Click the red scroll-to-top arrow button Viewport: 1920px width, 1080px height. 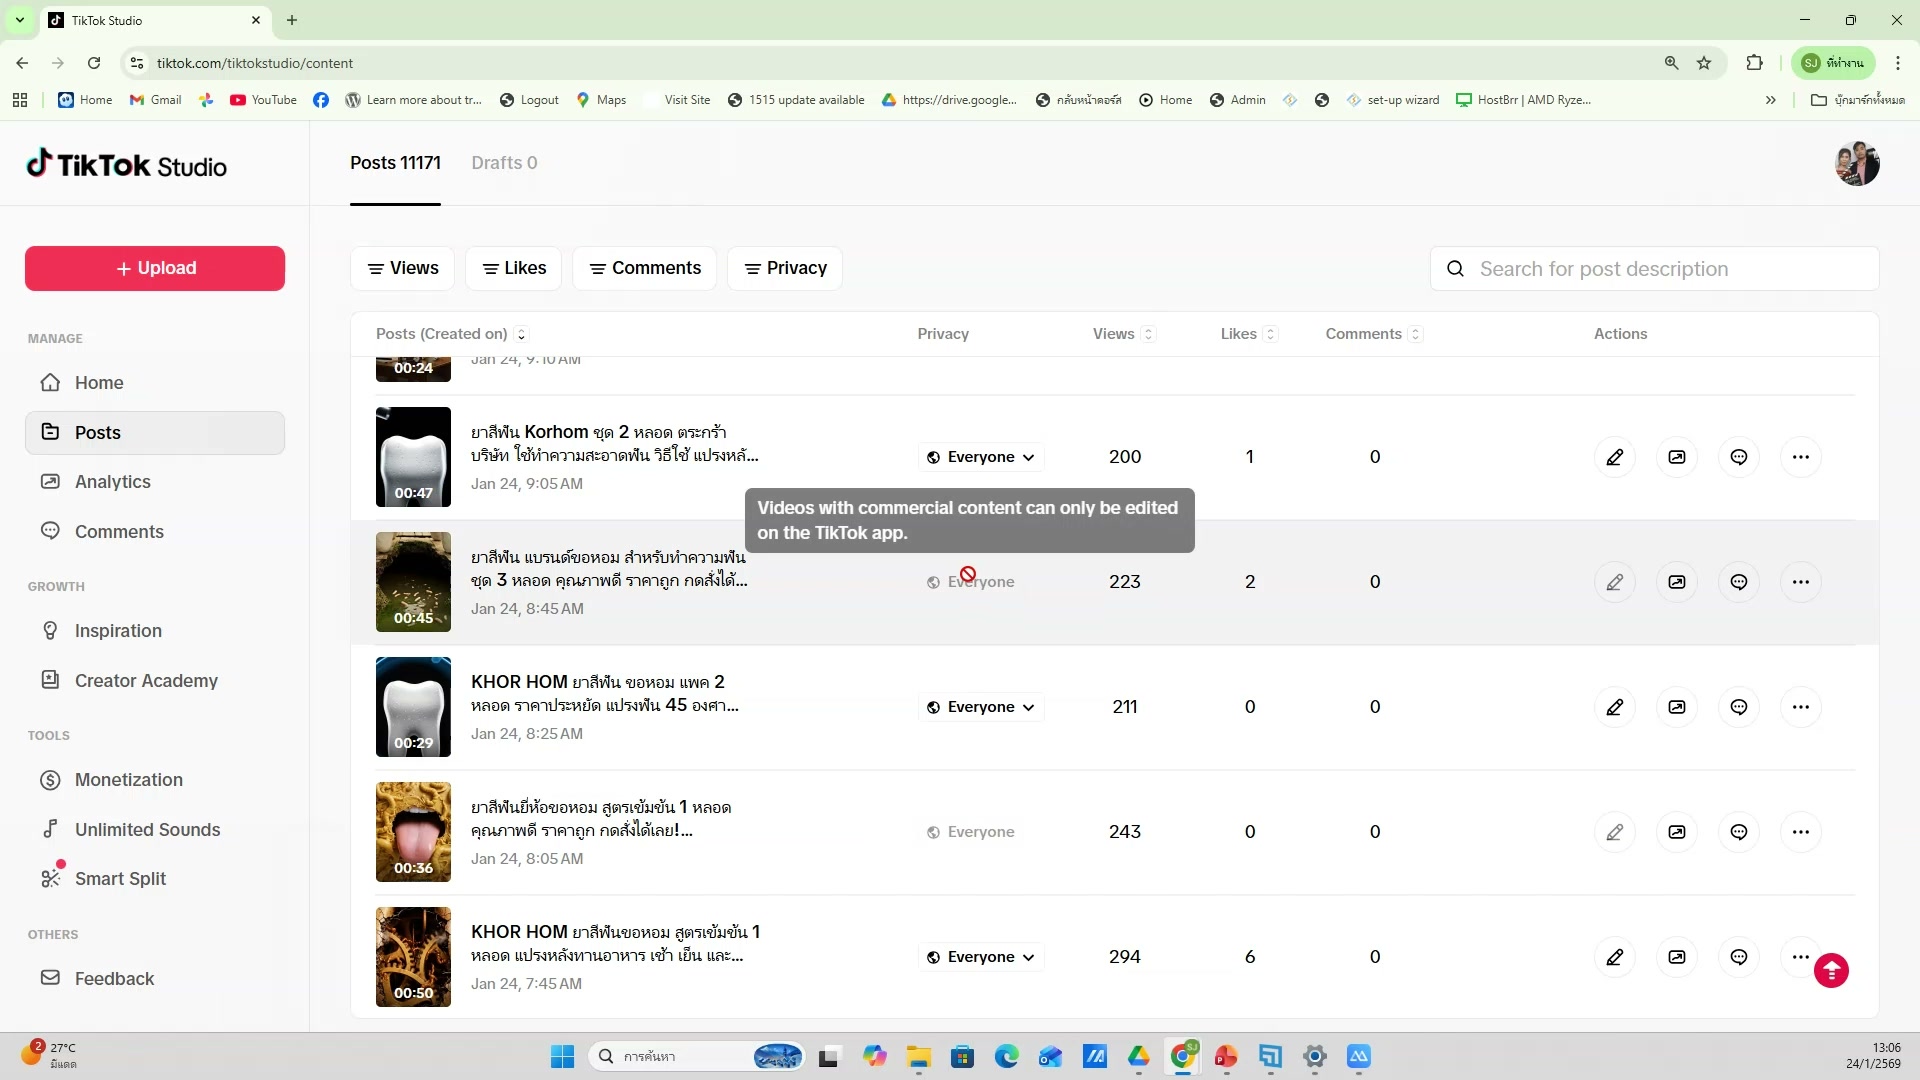pyautogui.click(x=1831, y=970)
